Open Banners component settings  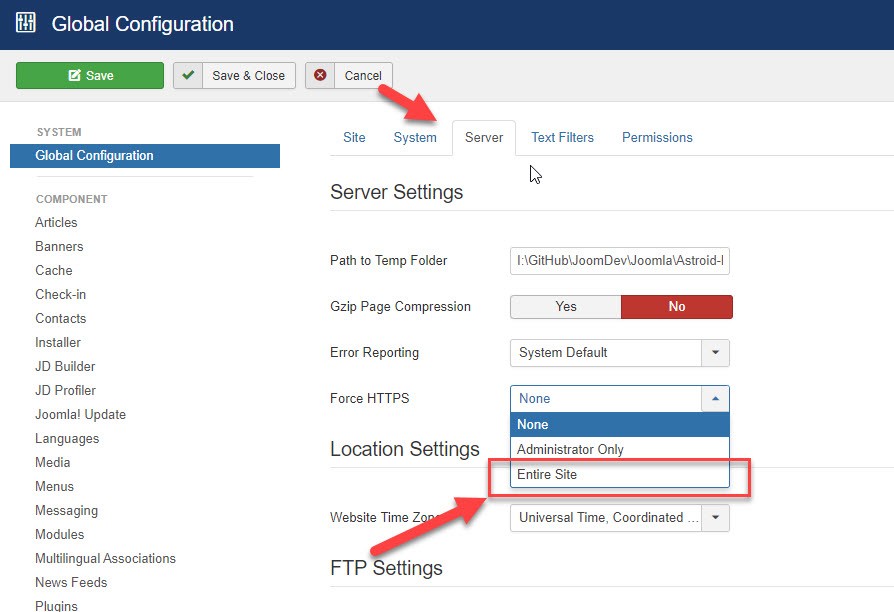click(x=59, y=246)
